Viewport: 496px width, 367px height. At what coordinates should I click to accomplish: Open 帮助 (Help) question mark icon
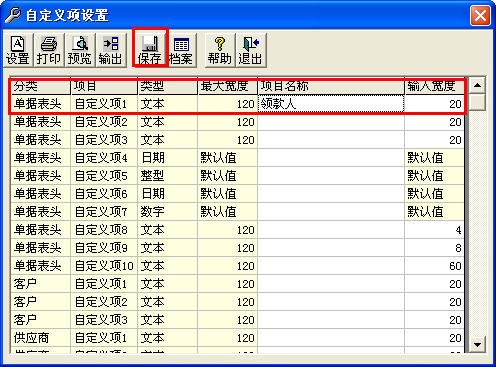220,50
